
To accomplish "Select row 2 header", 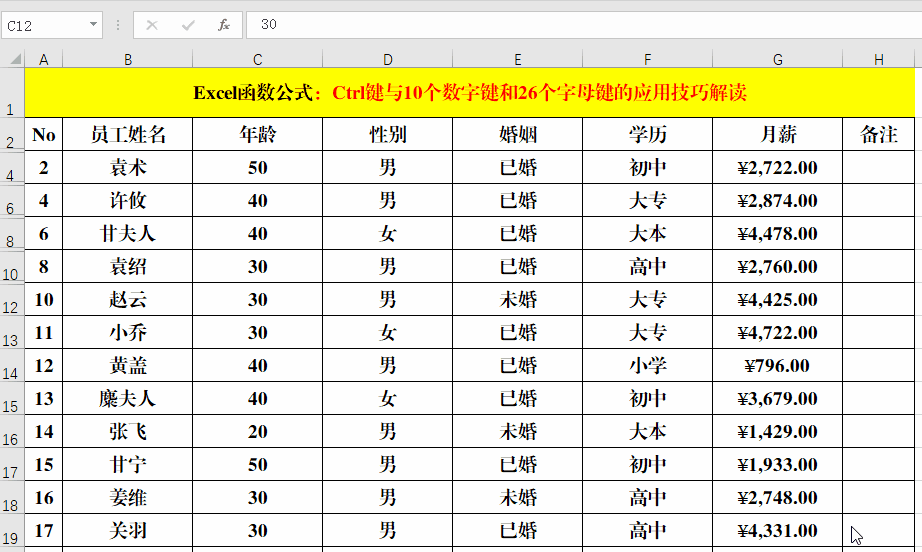I will [x=12, y=134].
